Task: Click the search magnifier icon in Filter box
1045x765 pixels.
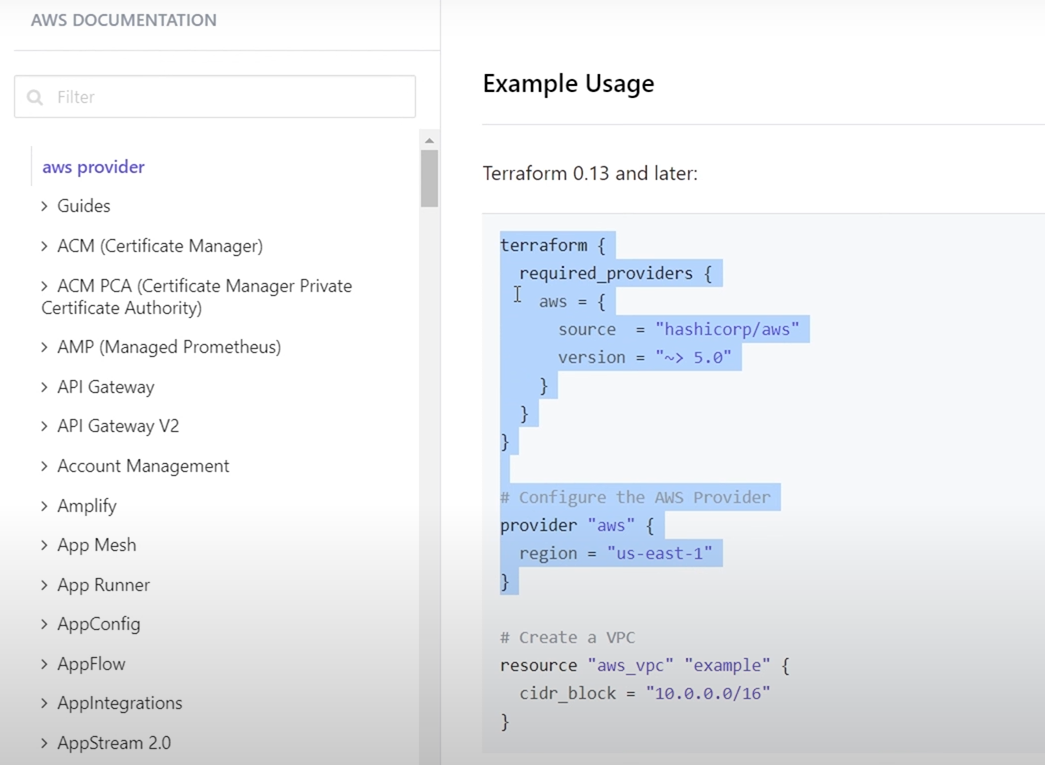Action: click(x=35, y=97)
